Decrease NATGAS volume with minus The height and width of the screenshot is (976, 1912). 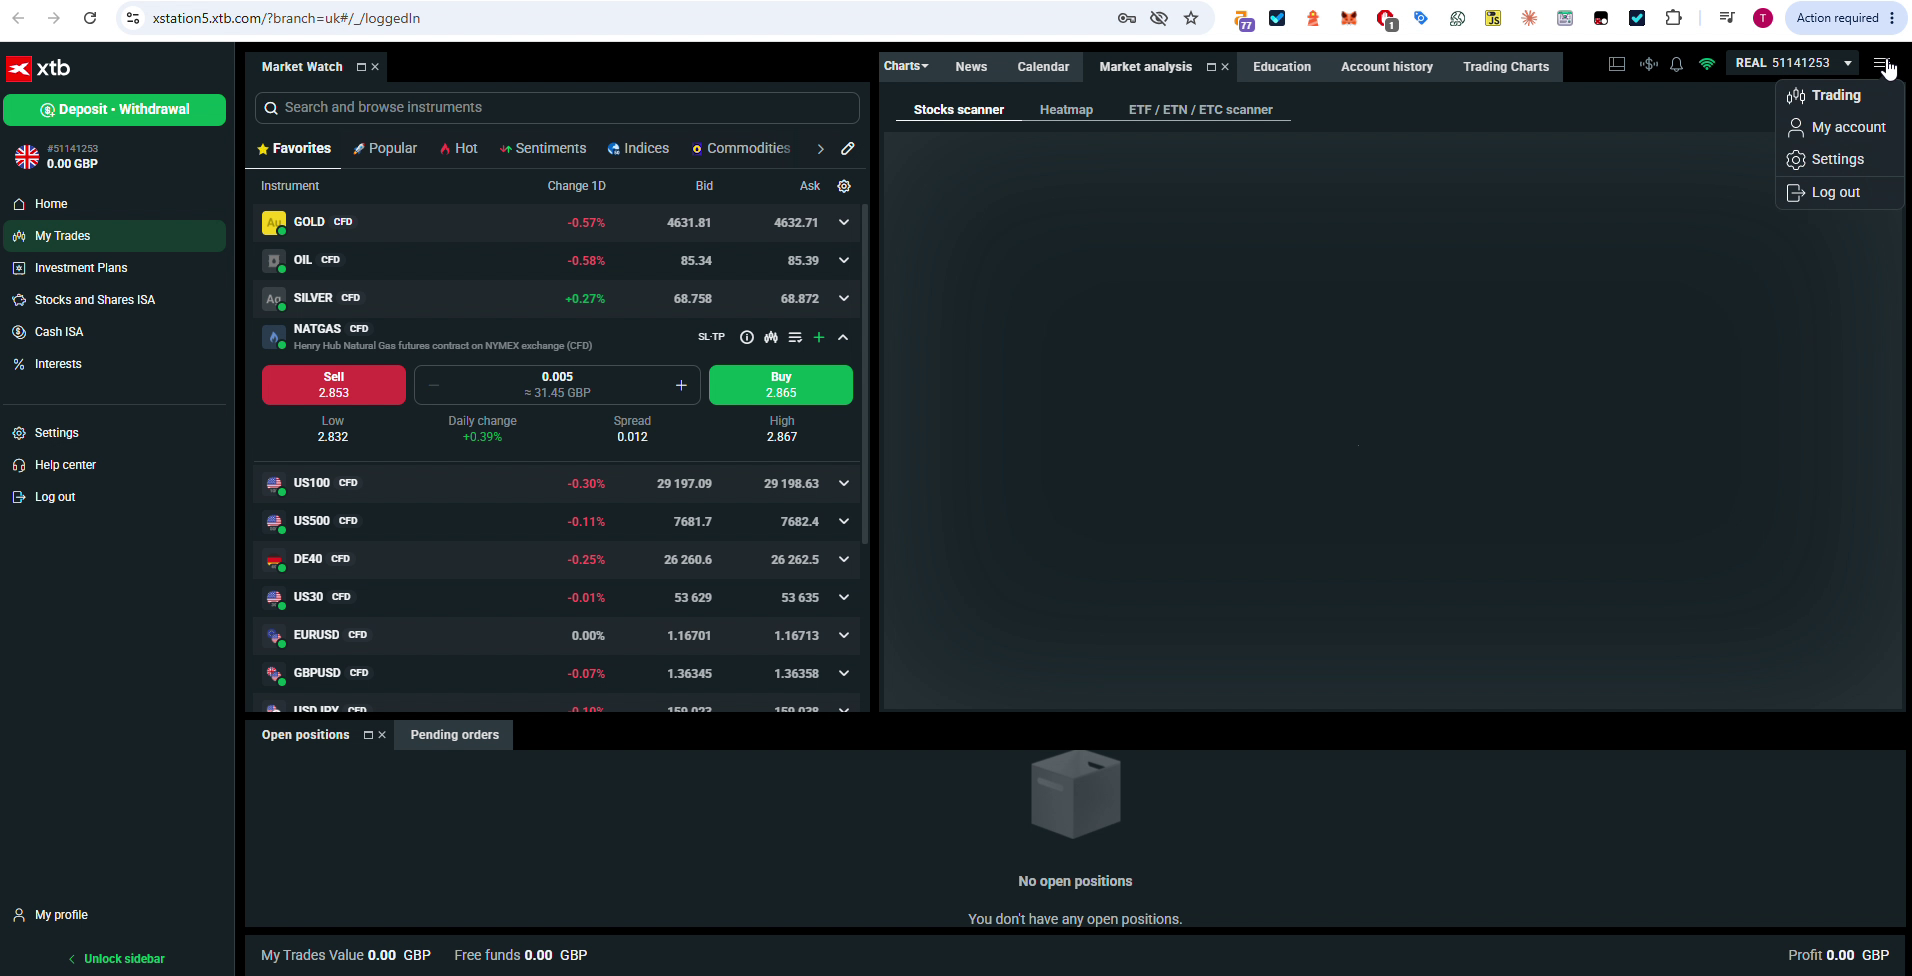(434, 385)
